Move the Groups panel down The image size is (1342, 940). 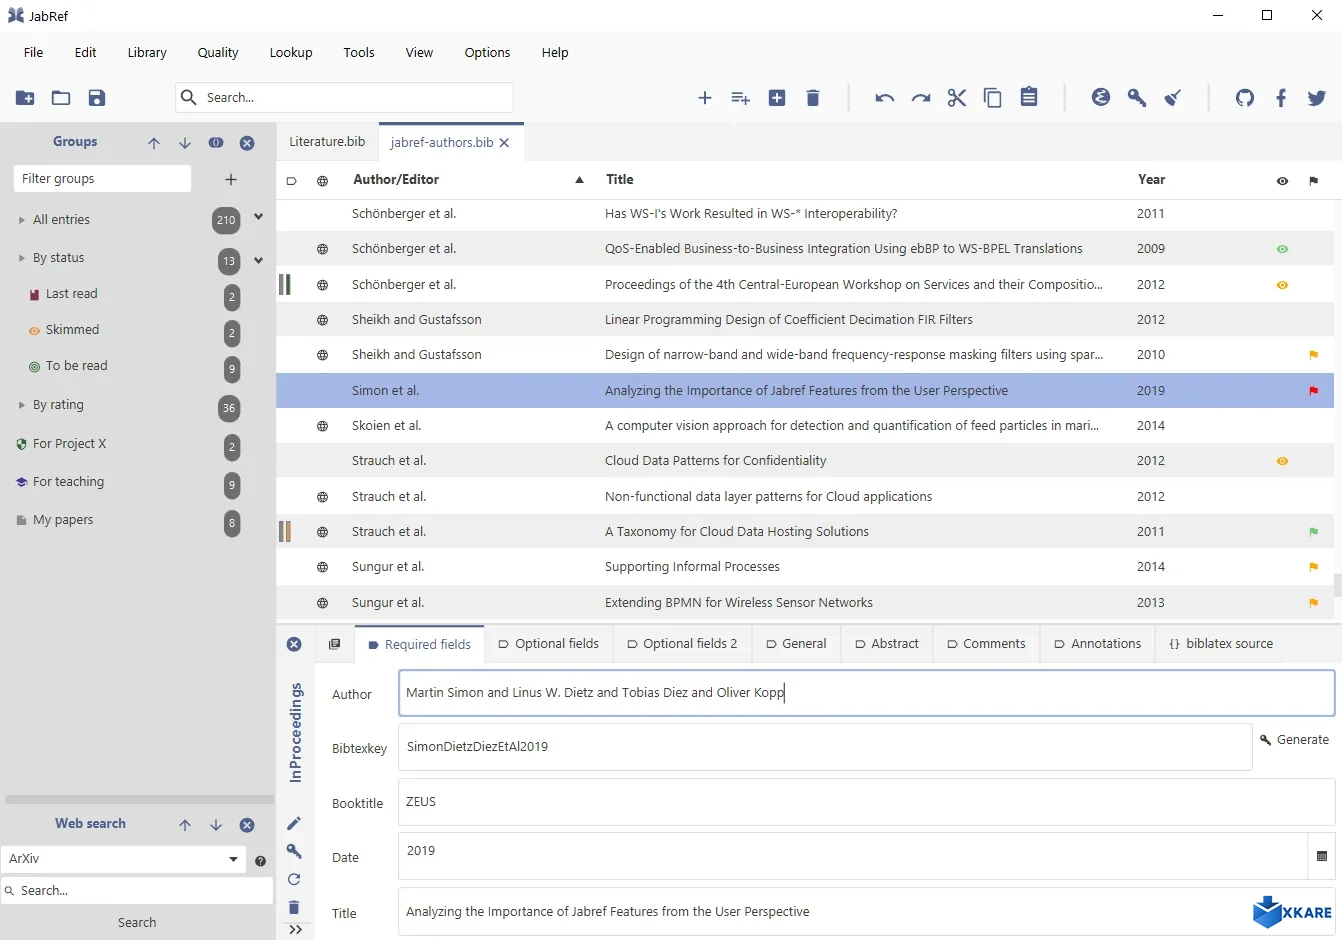185,143
